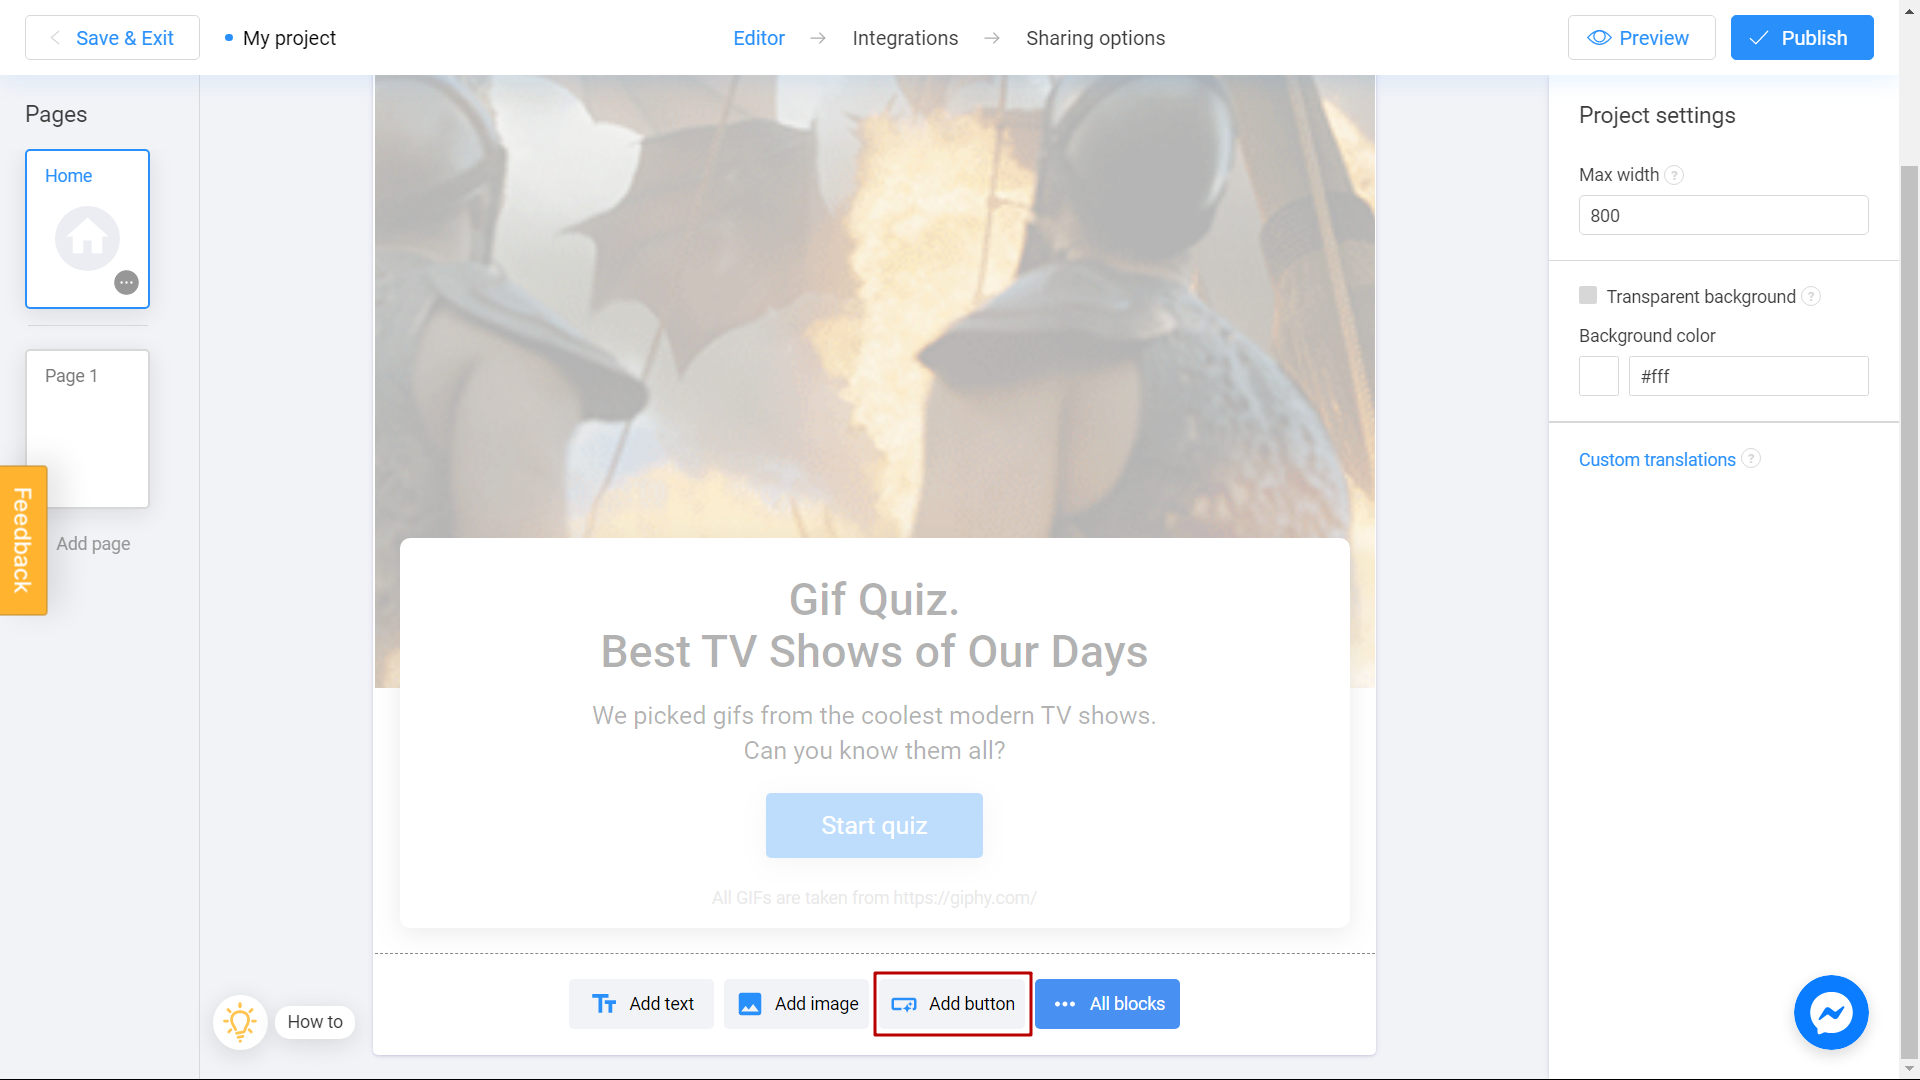Click the Add button block icon

(901, 1004)
